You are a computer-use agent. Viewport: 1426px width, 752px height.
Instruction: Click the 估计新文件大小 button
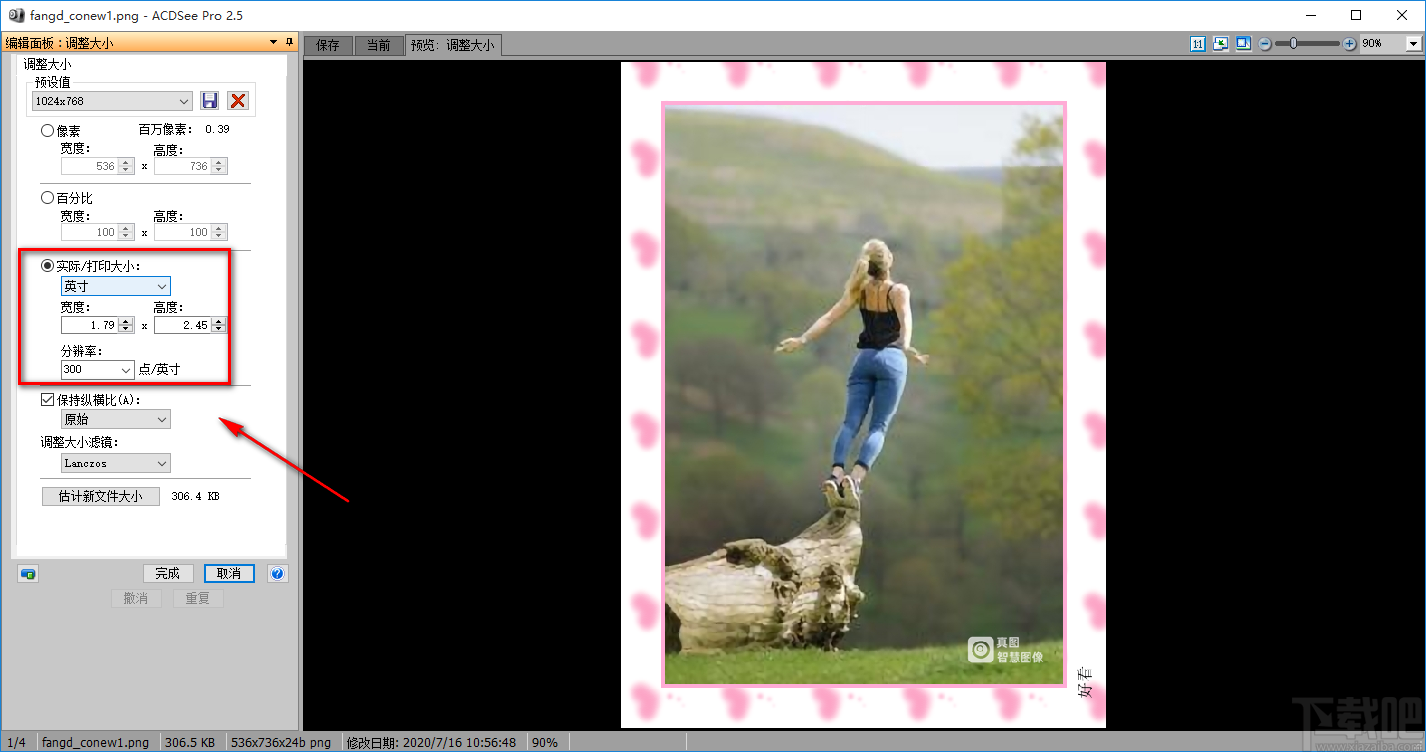[101, 497]
